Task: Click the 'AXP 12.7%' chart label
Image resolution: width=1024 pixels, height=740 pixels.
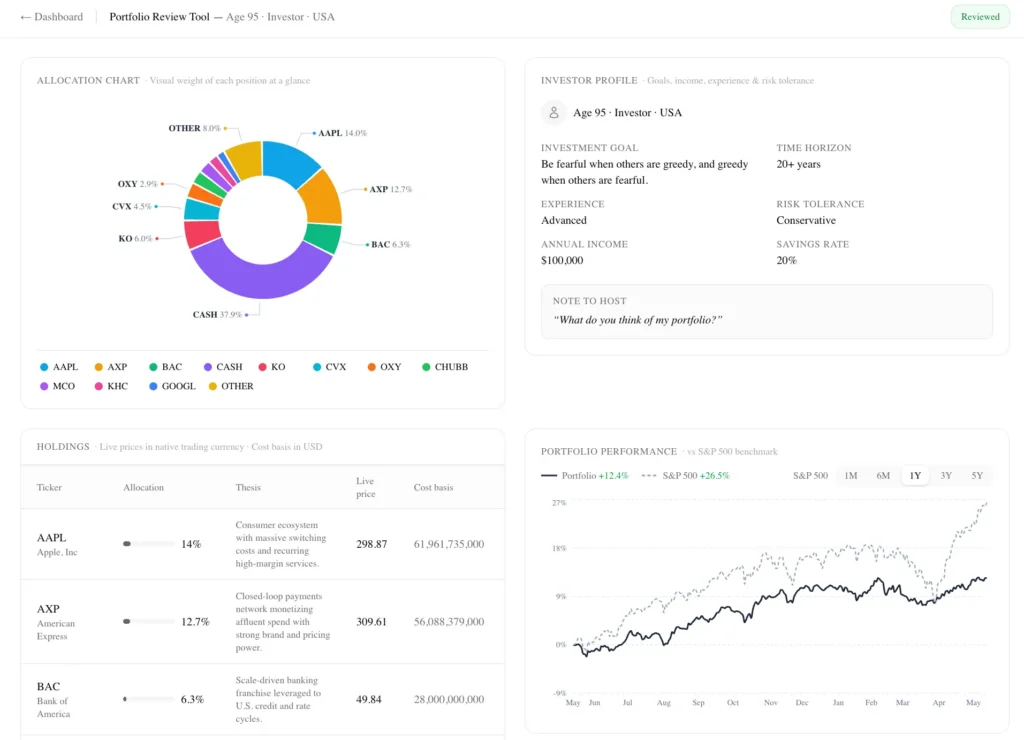Action: (389, 189)
